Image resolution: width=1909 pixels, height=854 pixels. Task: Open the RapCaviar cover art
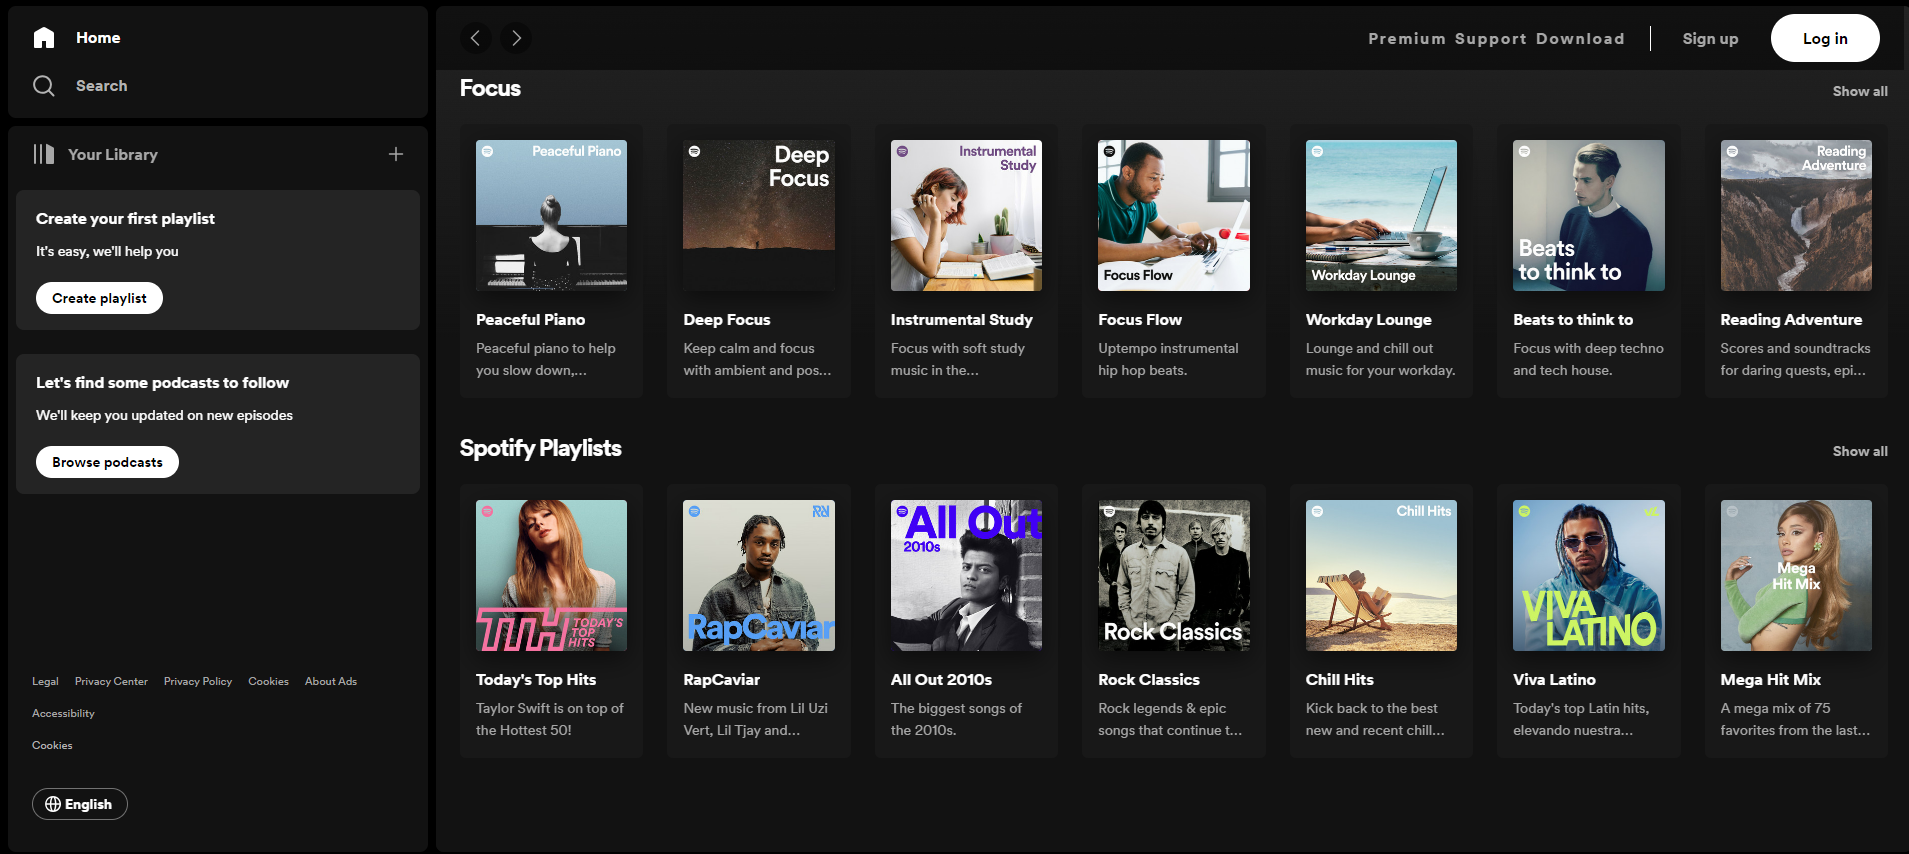point(759,575)
